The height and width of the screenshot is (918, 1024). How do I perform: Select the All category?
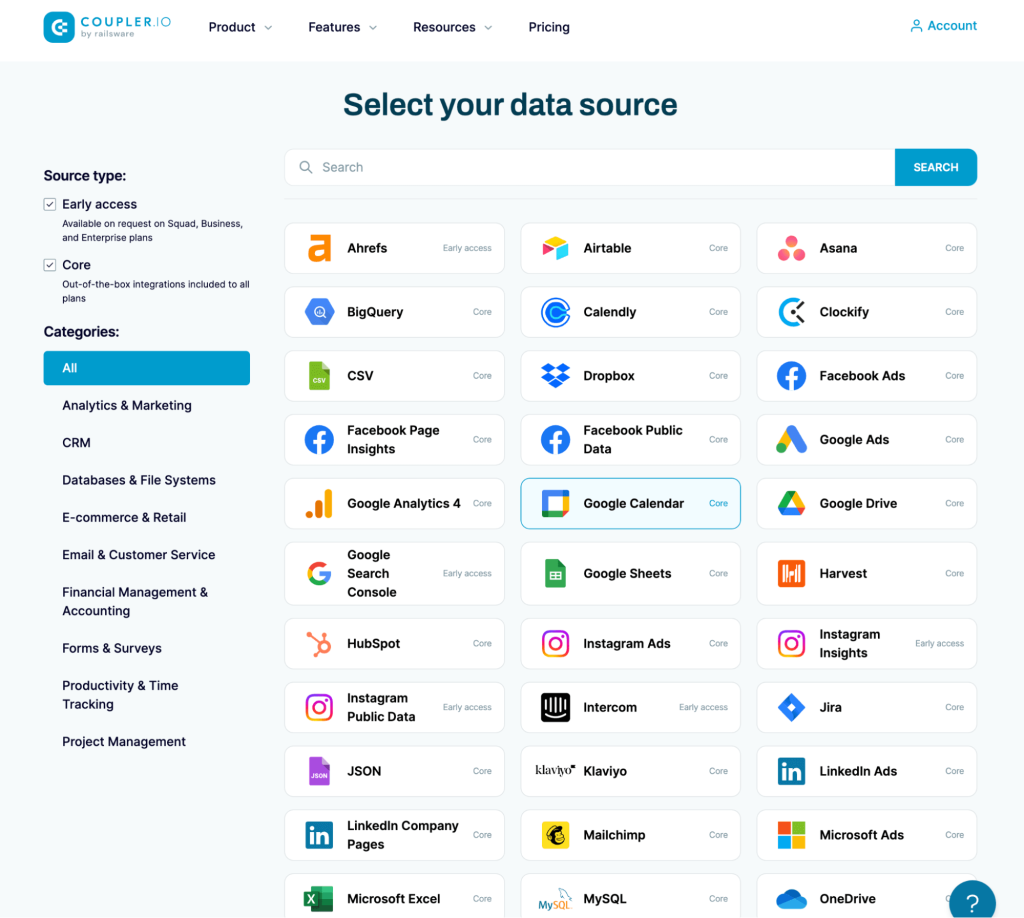147,368
